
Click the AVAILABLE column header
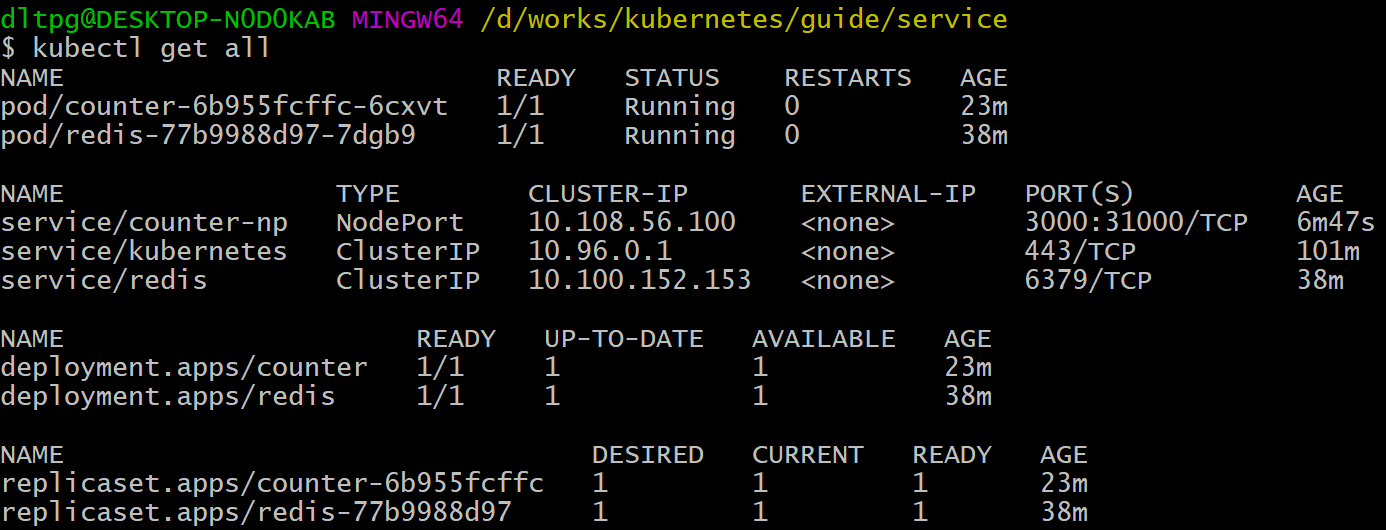824,339
